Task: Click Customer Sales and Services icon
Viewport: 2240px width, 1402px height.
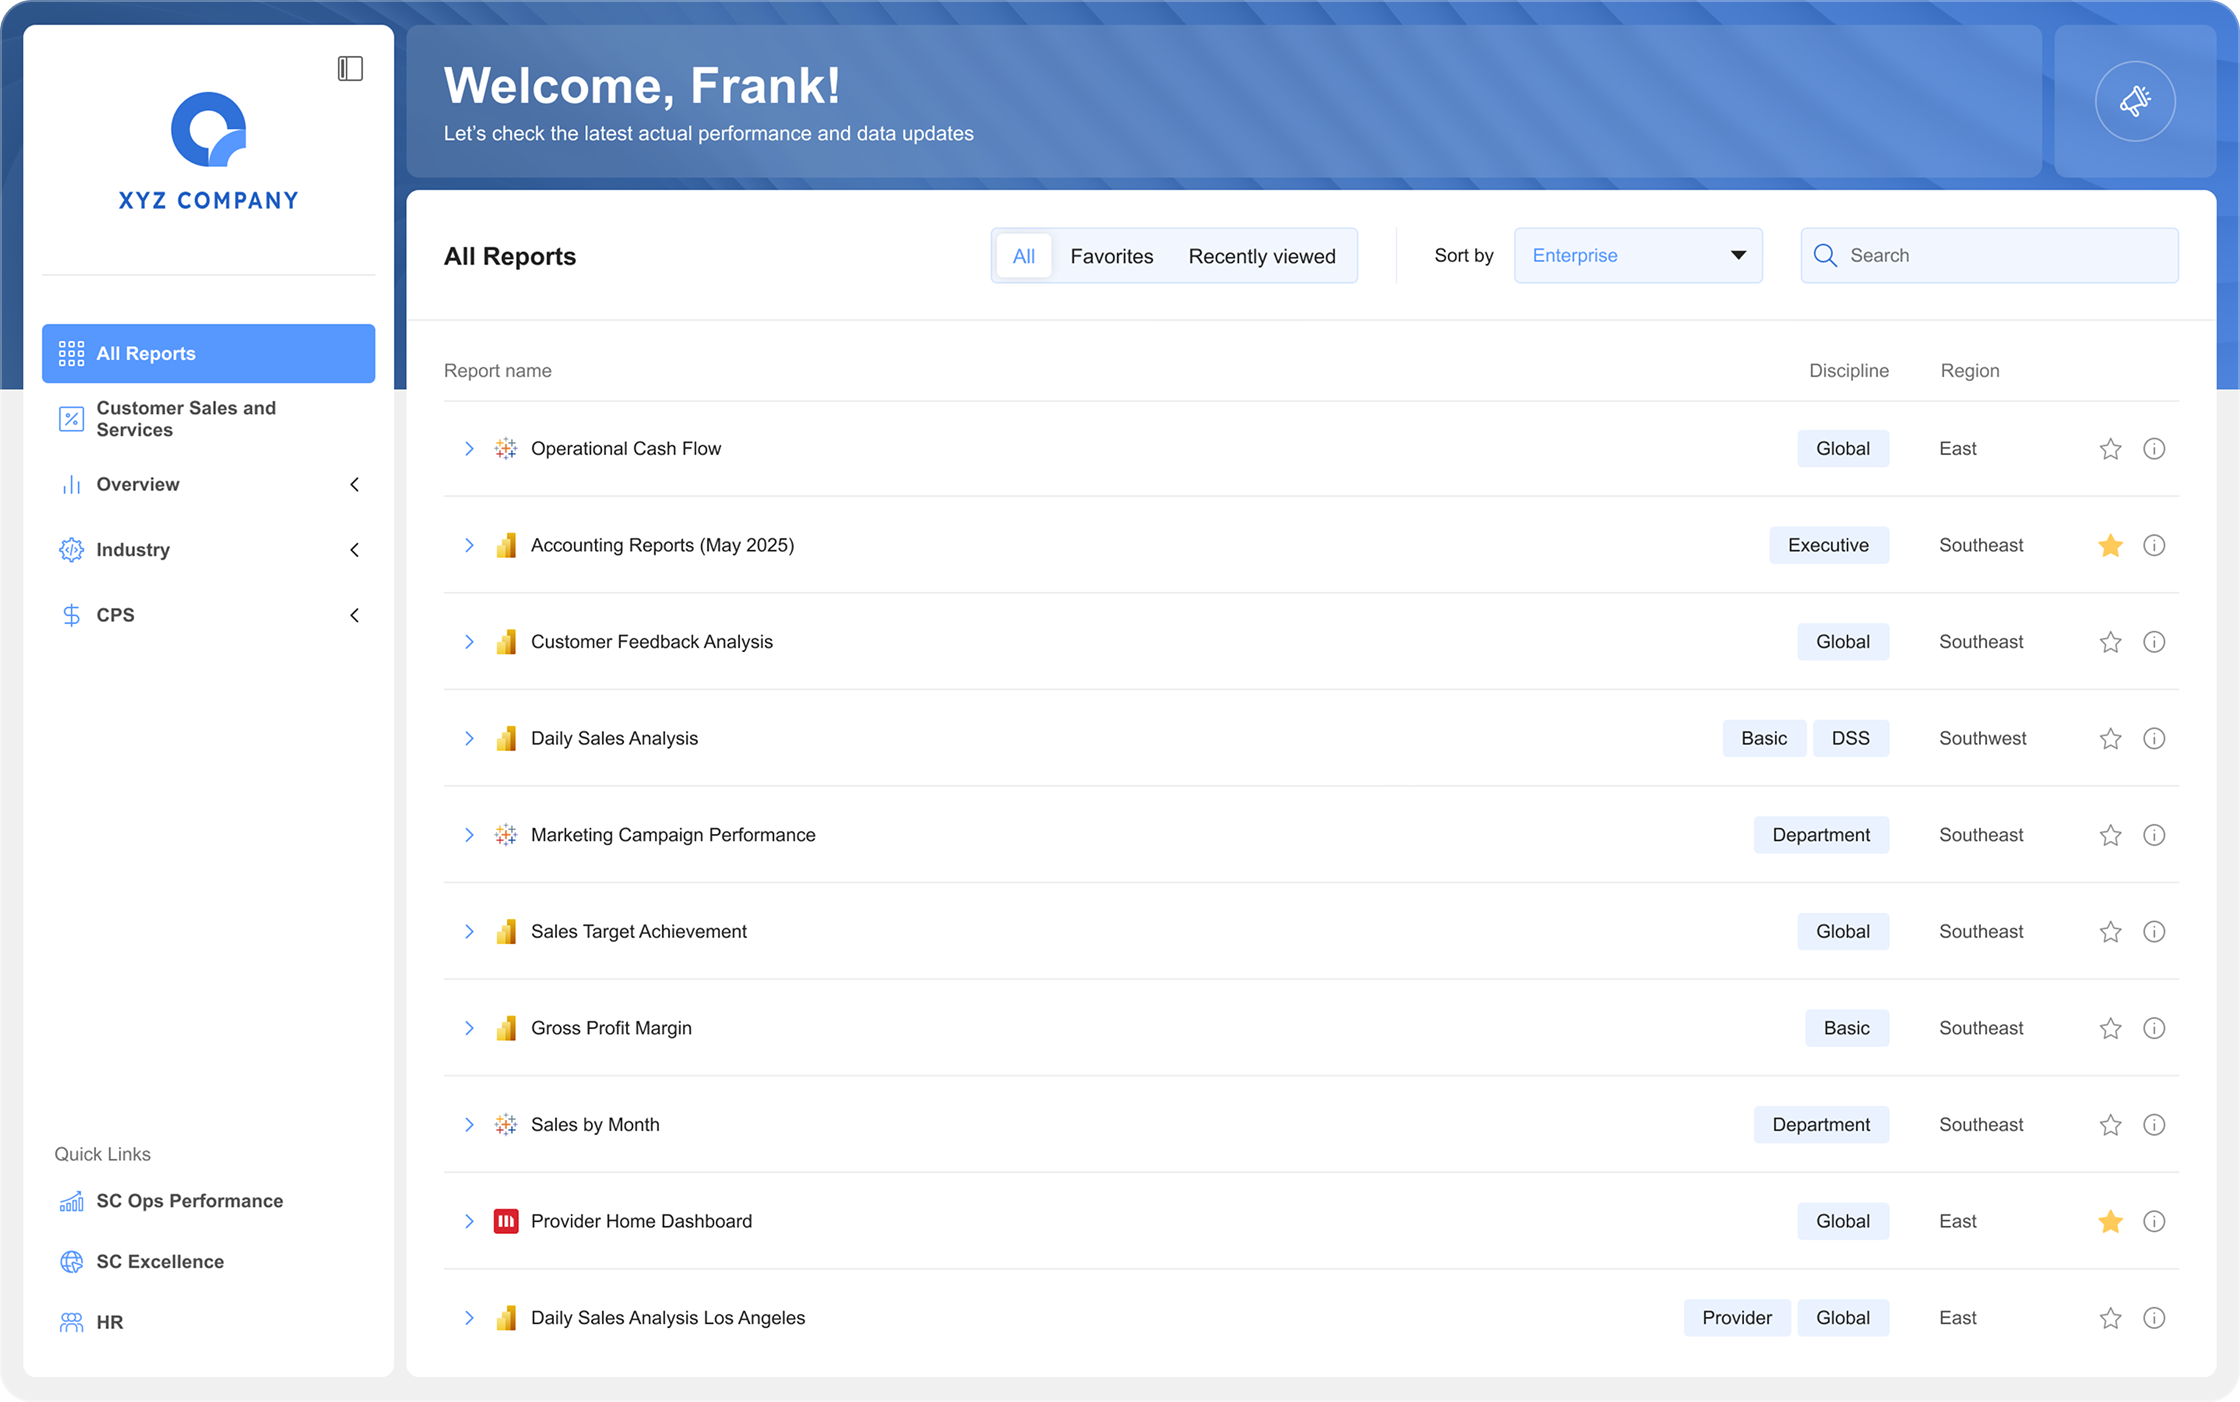Action: click(71, 419)
